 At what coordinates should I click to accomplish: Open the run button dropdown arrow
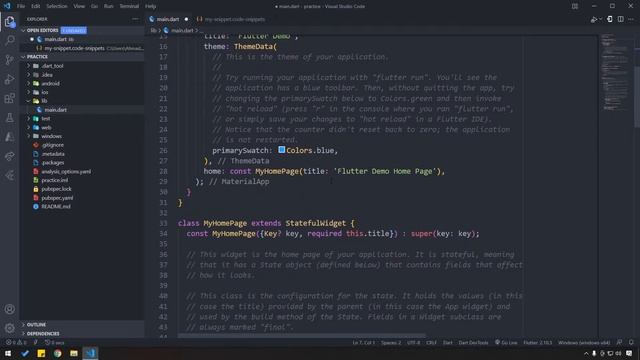(600, 19)
